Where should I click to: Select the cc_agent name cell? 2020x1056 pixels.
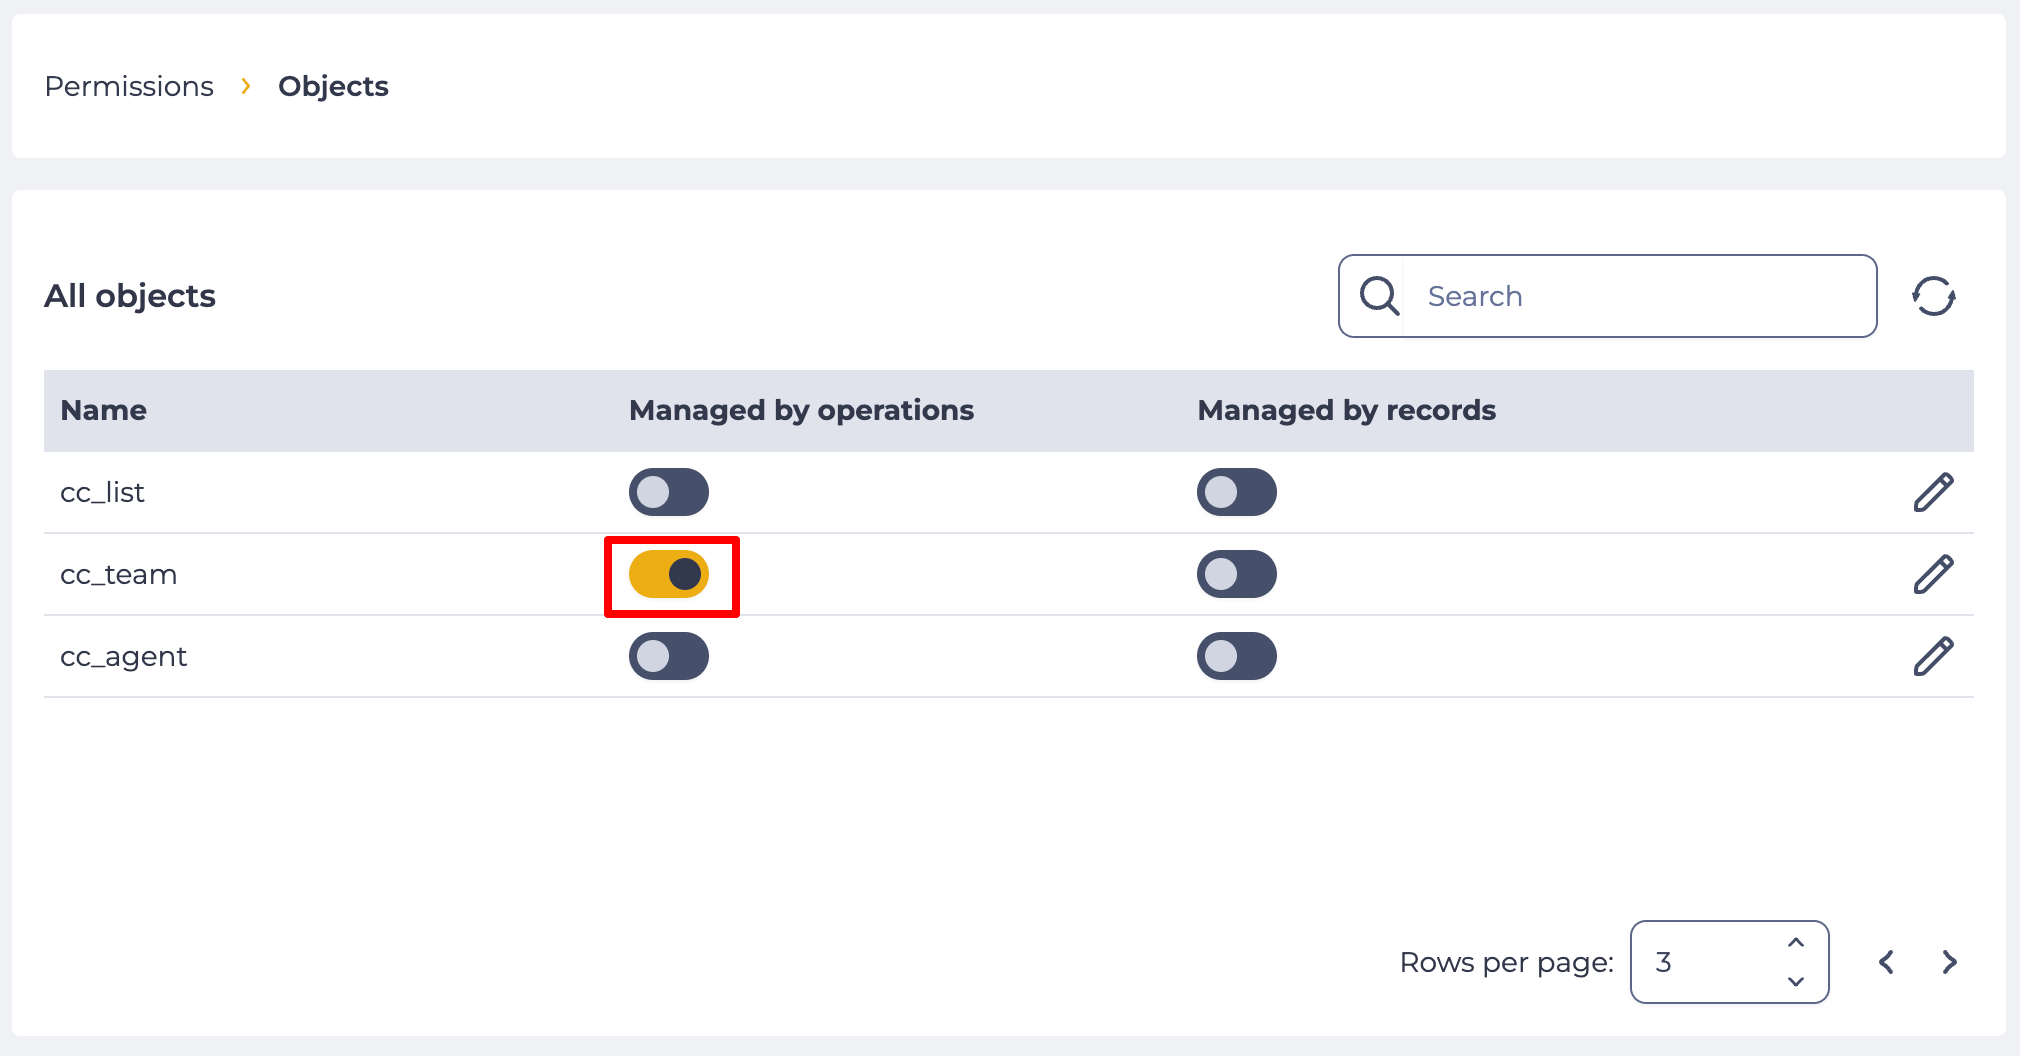pyautogui.click(x=124, y=656)
